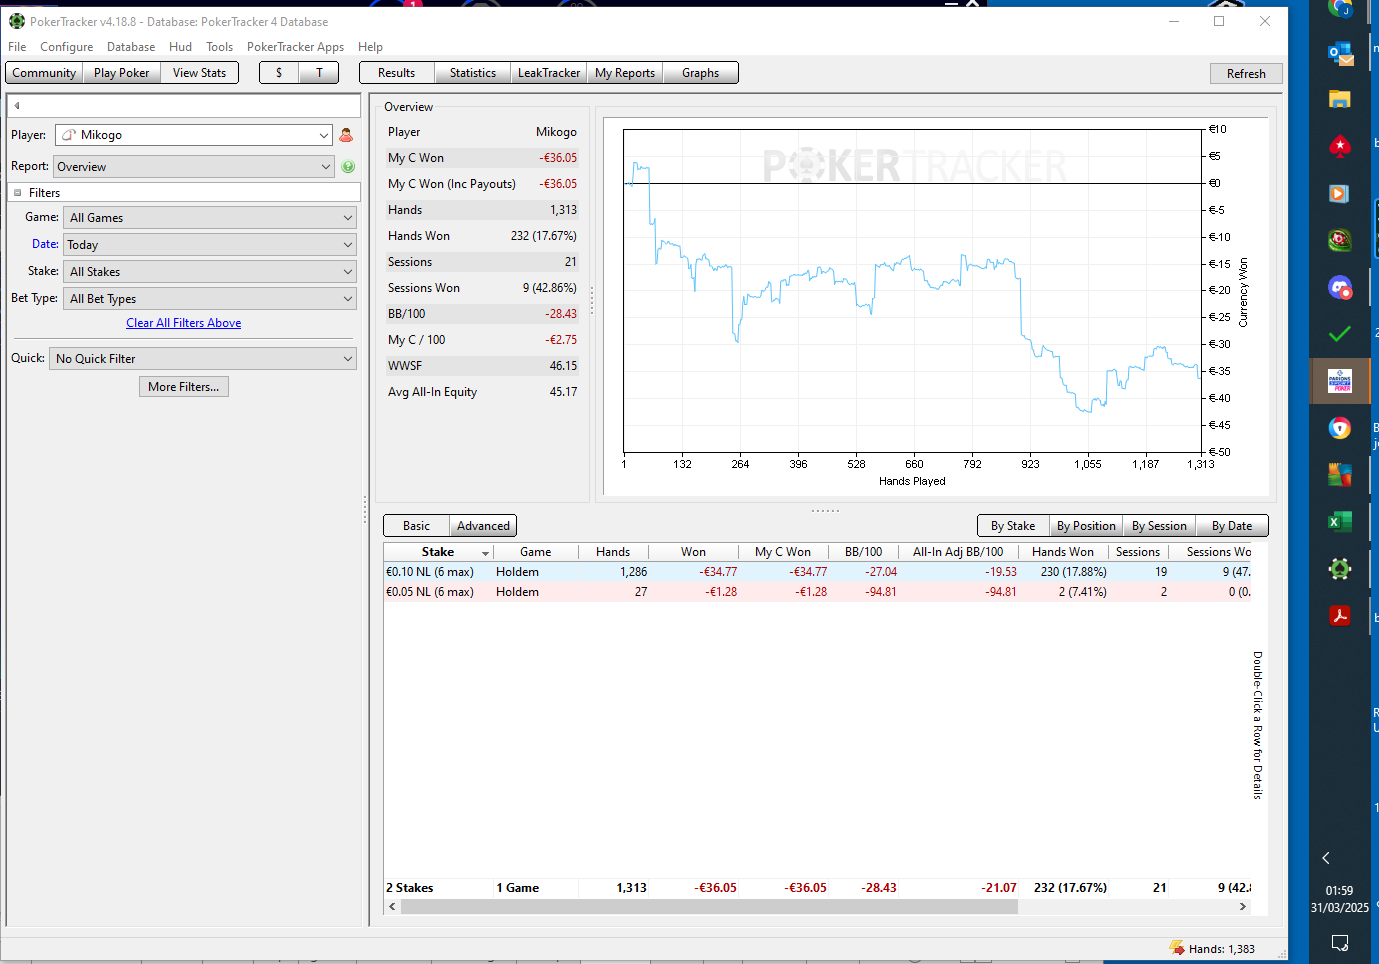Open the Stake filter dropdown
The image size is (1379, 964).
(x=210, y=272)
